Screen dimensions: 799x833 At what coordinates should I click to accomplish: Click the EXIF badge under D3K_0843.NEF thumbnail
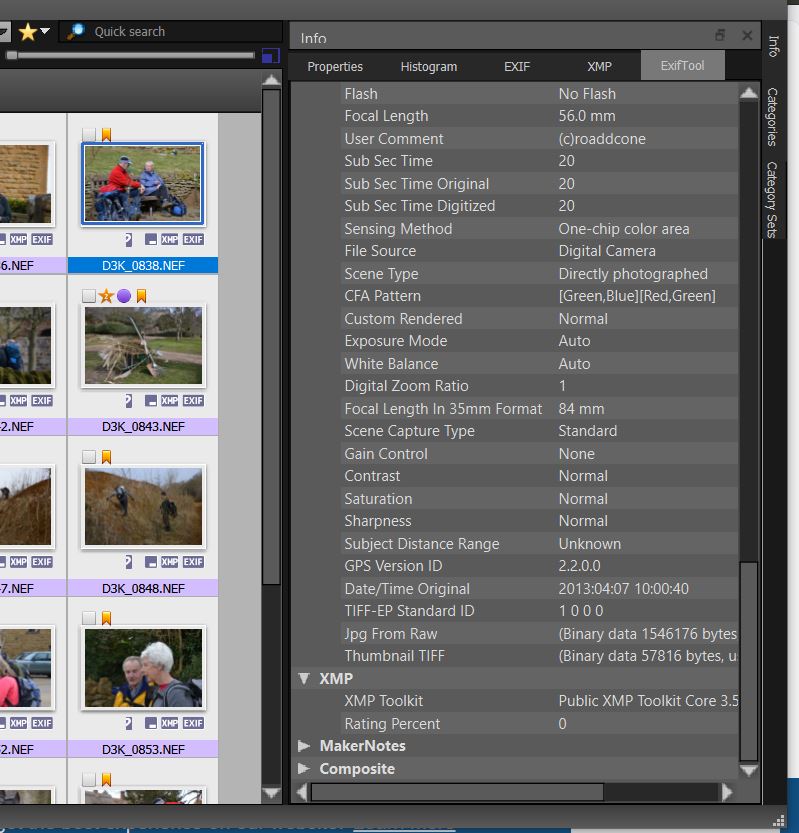[193, 400]
